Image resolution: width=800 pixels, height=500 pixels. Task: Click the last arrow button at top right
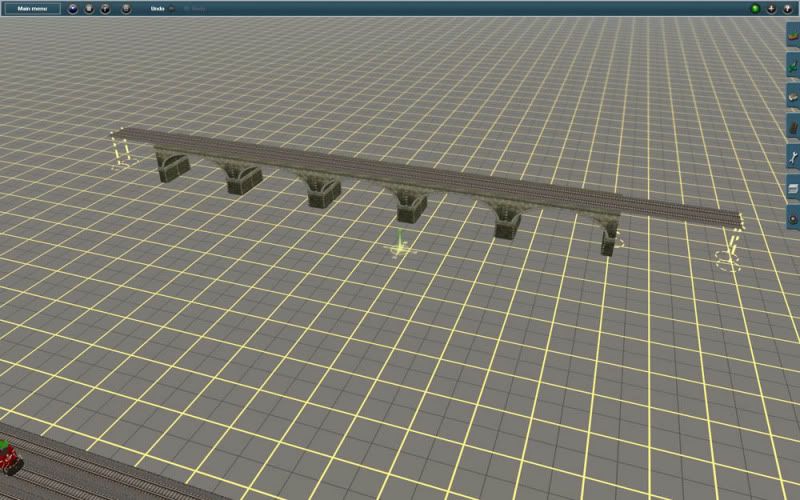click(788, 9)
